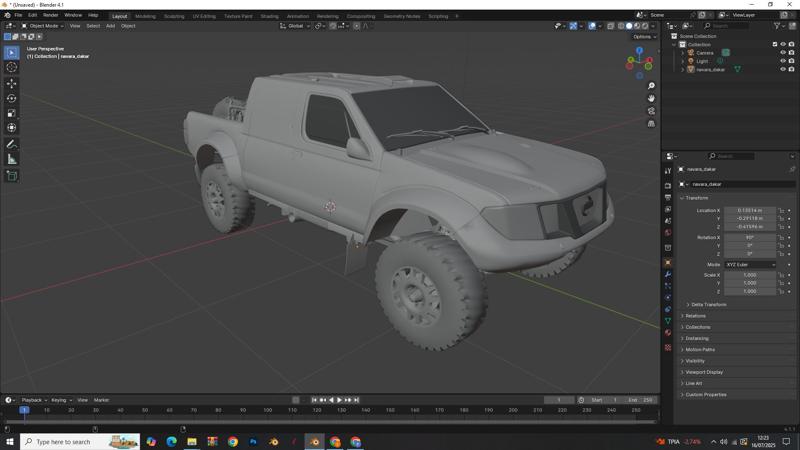Screen dimensions: 800x450
Task: Open the Tool properties tab
Action: click(x=668, y=171)
